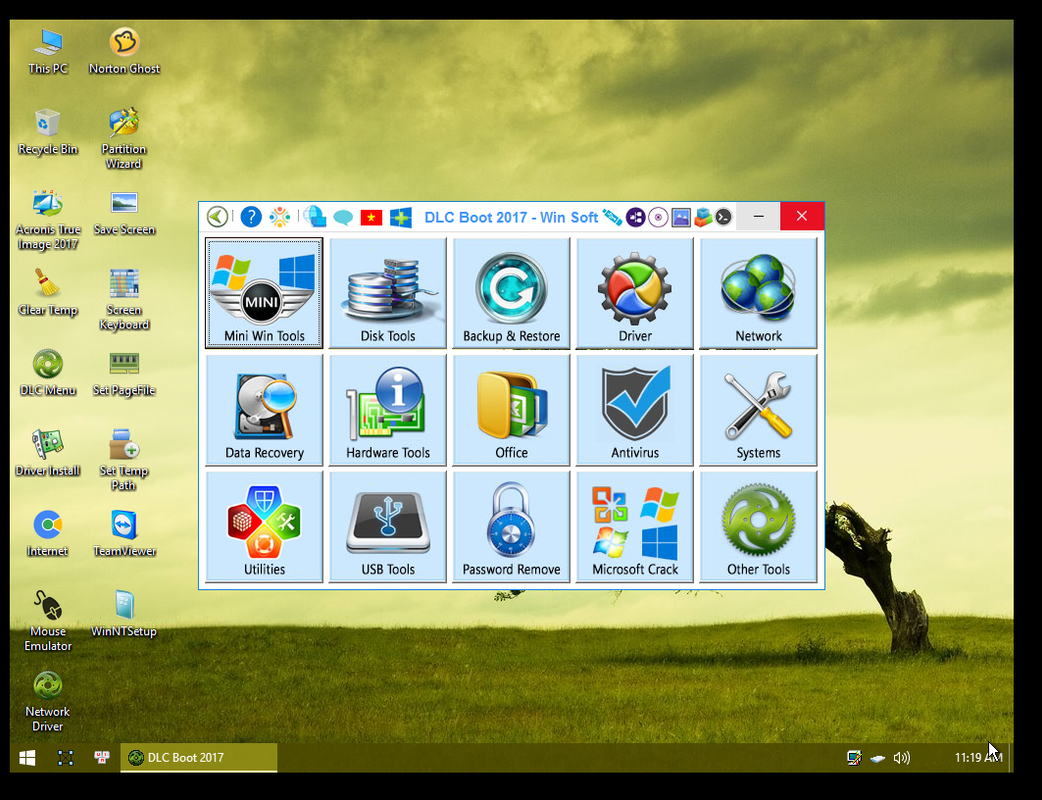Open the USB Tools category
This screenshot has height=800, width=1042.
(387, 526)
